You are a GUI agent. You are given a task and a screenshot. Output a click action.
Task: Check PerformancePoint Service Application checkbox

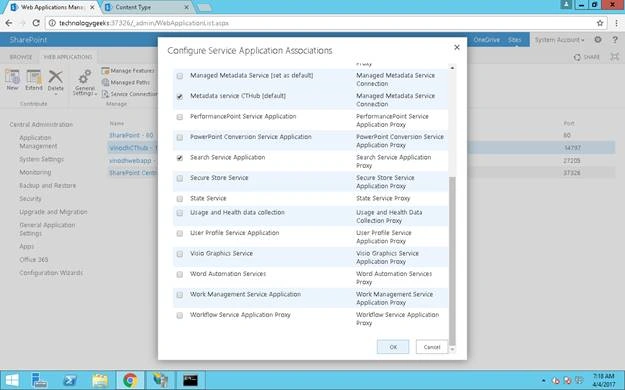(x=180, y=117)
